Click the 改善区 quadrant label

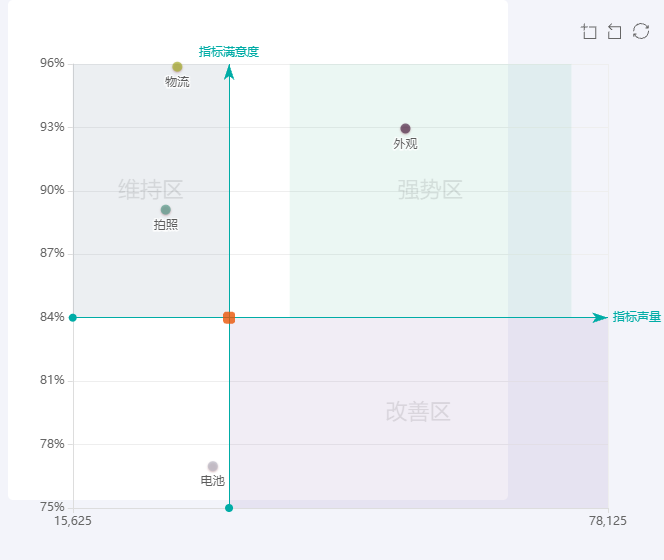click(x=418, y=412)
